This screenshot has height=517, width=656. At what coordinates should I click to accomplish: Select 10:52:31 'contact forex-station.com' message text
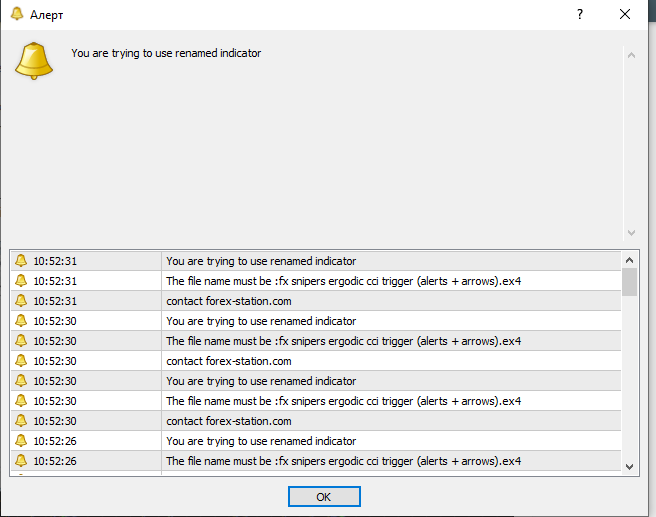(x=229, y=301)
